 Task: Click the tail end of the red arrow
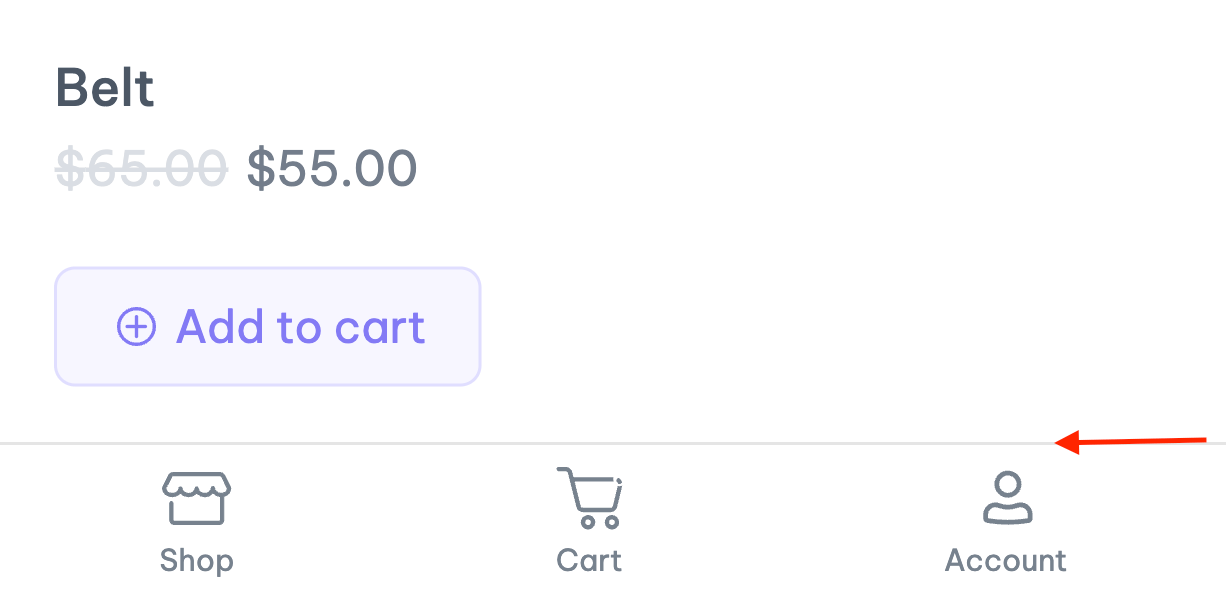click(x=1205, y=439)
